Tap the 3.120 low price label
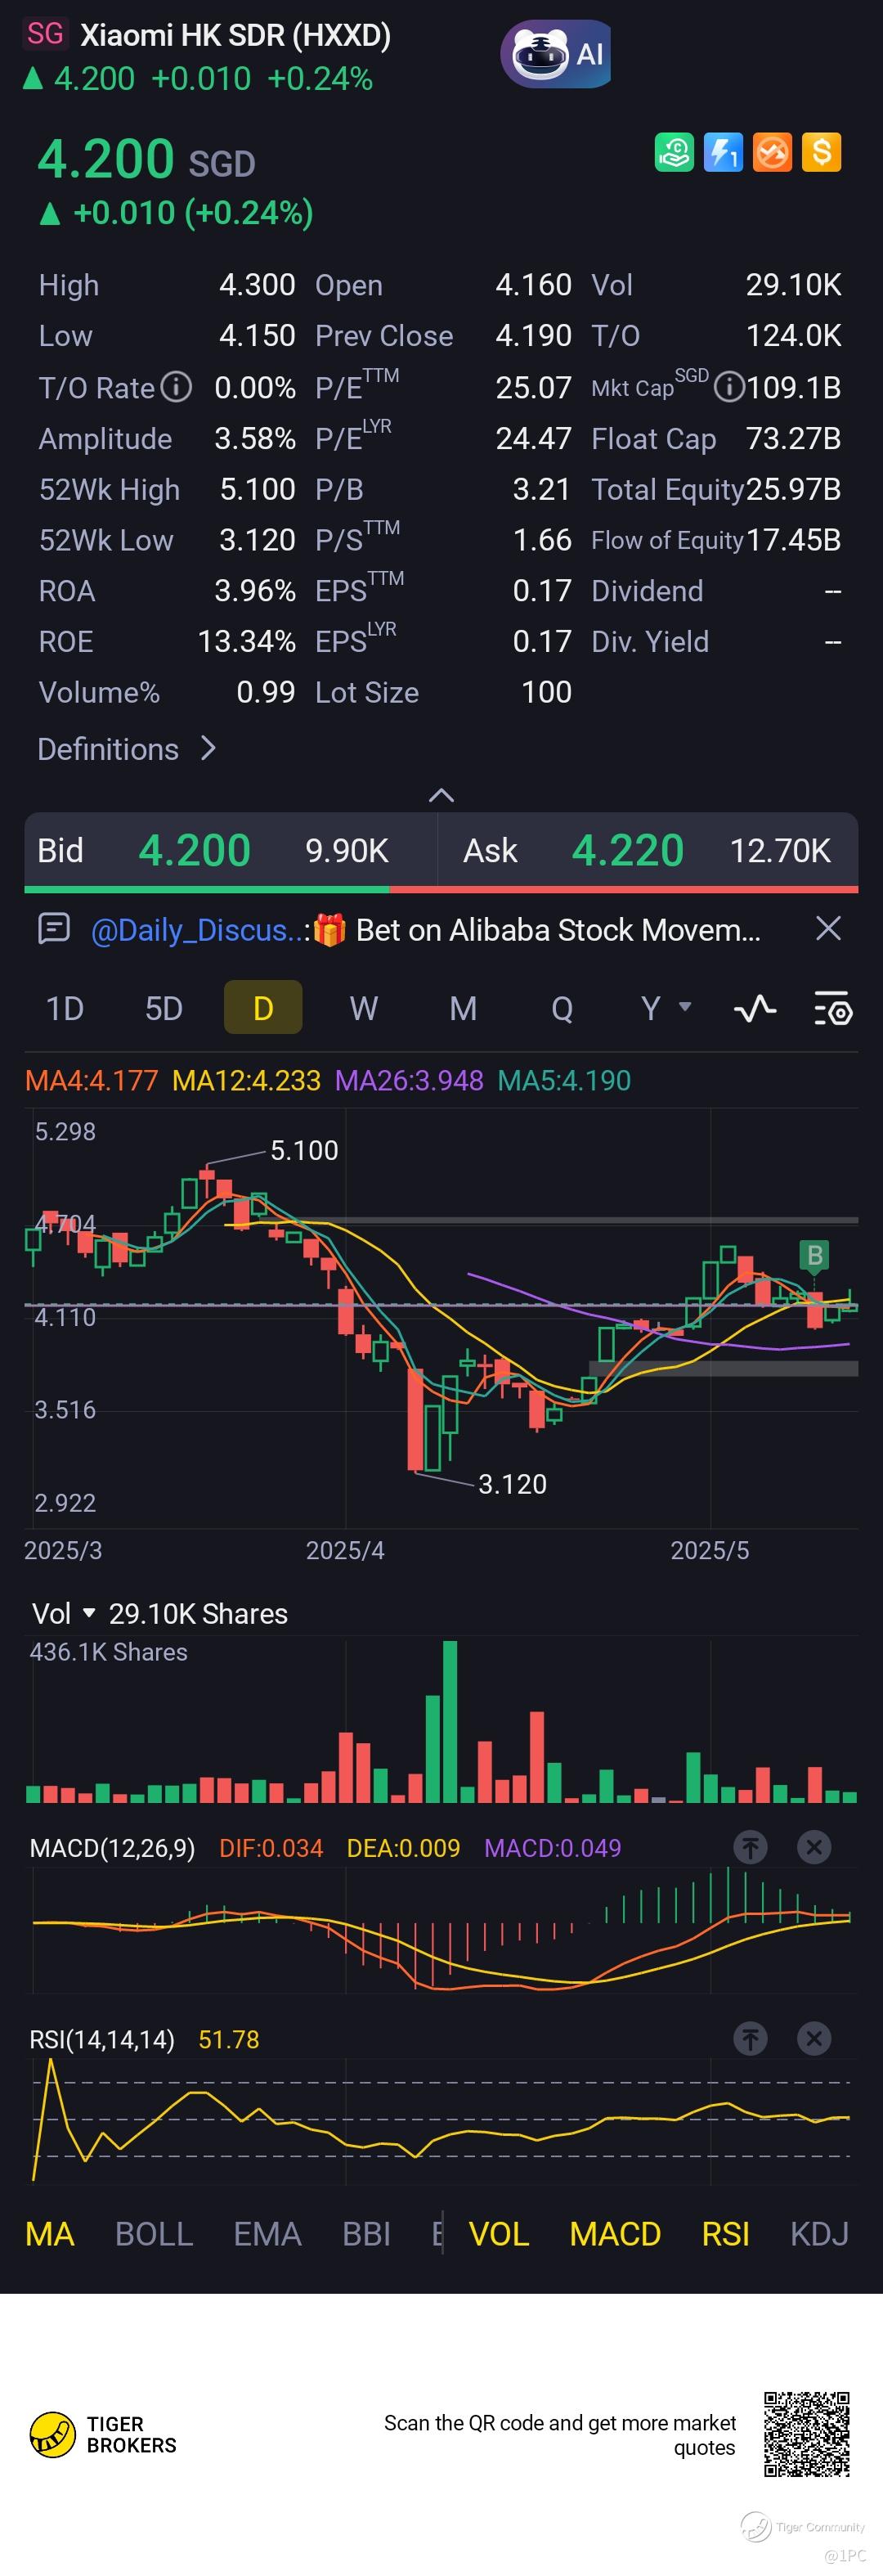This screenshot has width=883, height=2576. [x=512, y=1484]
